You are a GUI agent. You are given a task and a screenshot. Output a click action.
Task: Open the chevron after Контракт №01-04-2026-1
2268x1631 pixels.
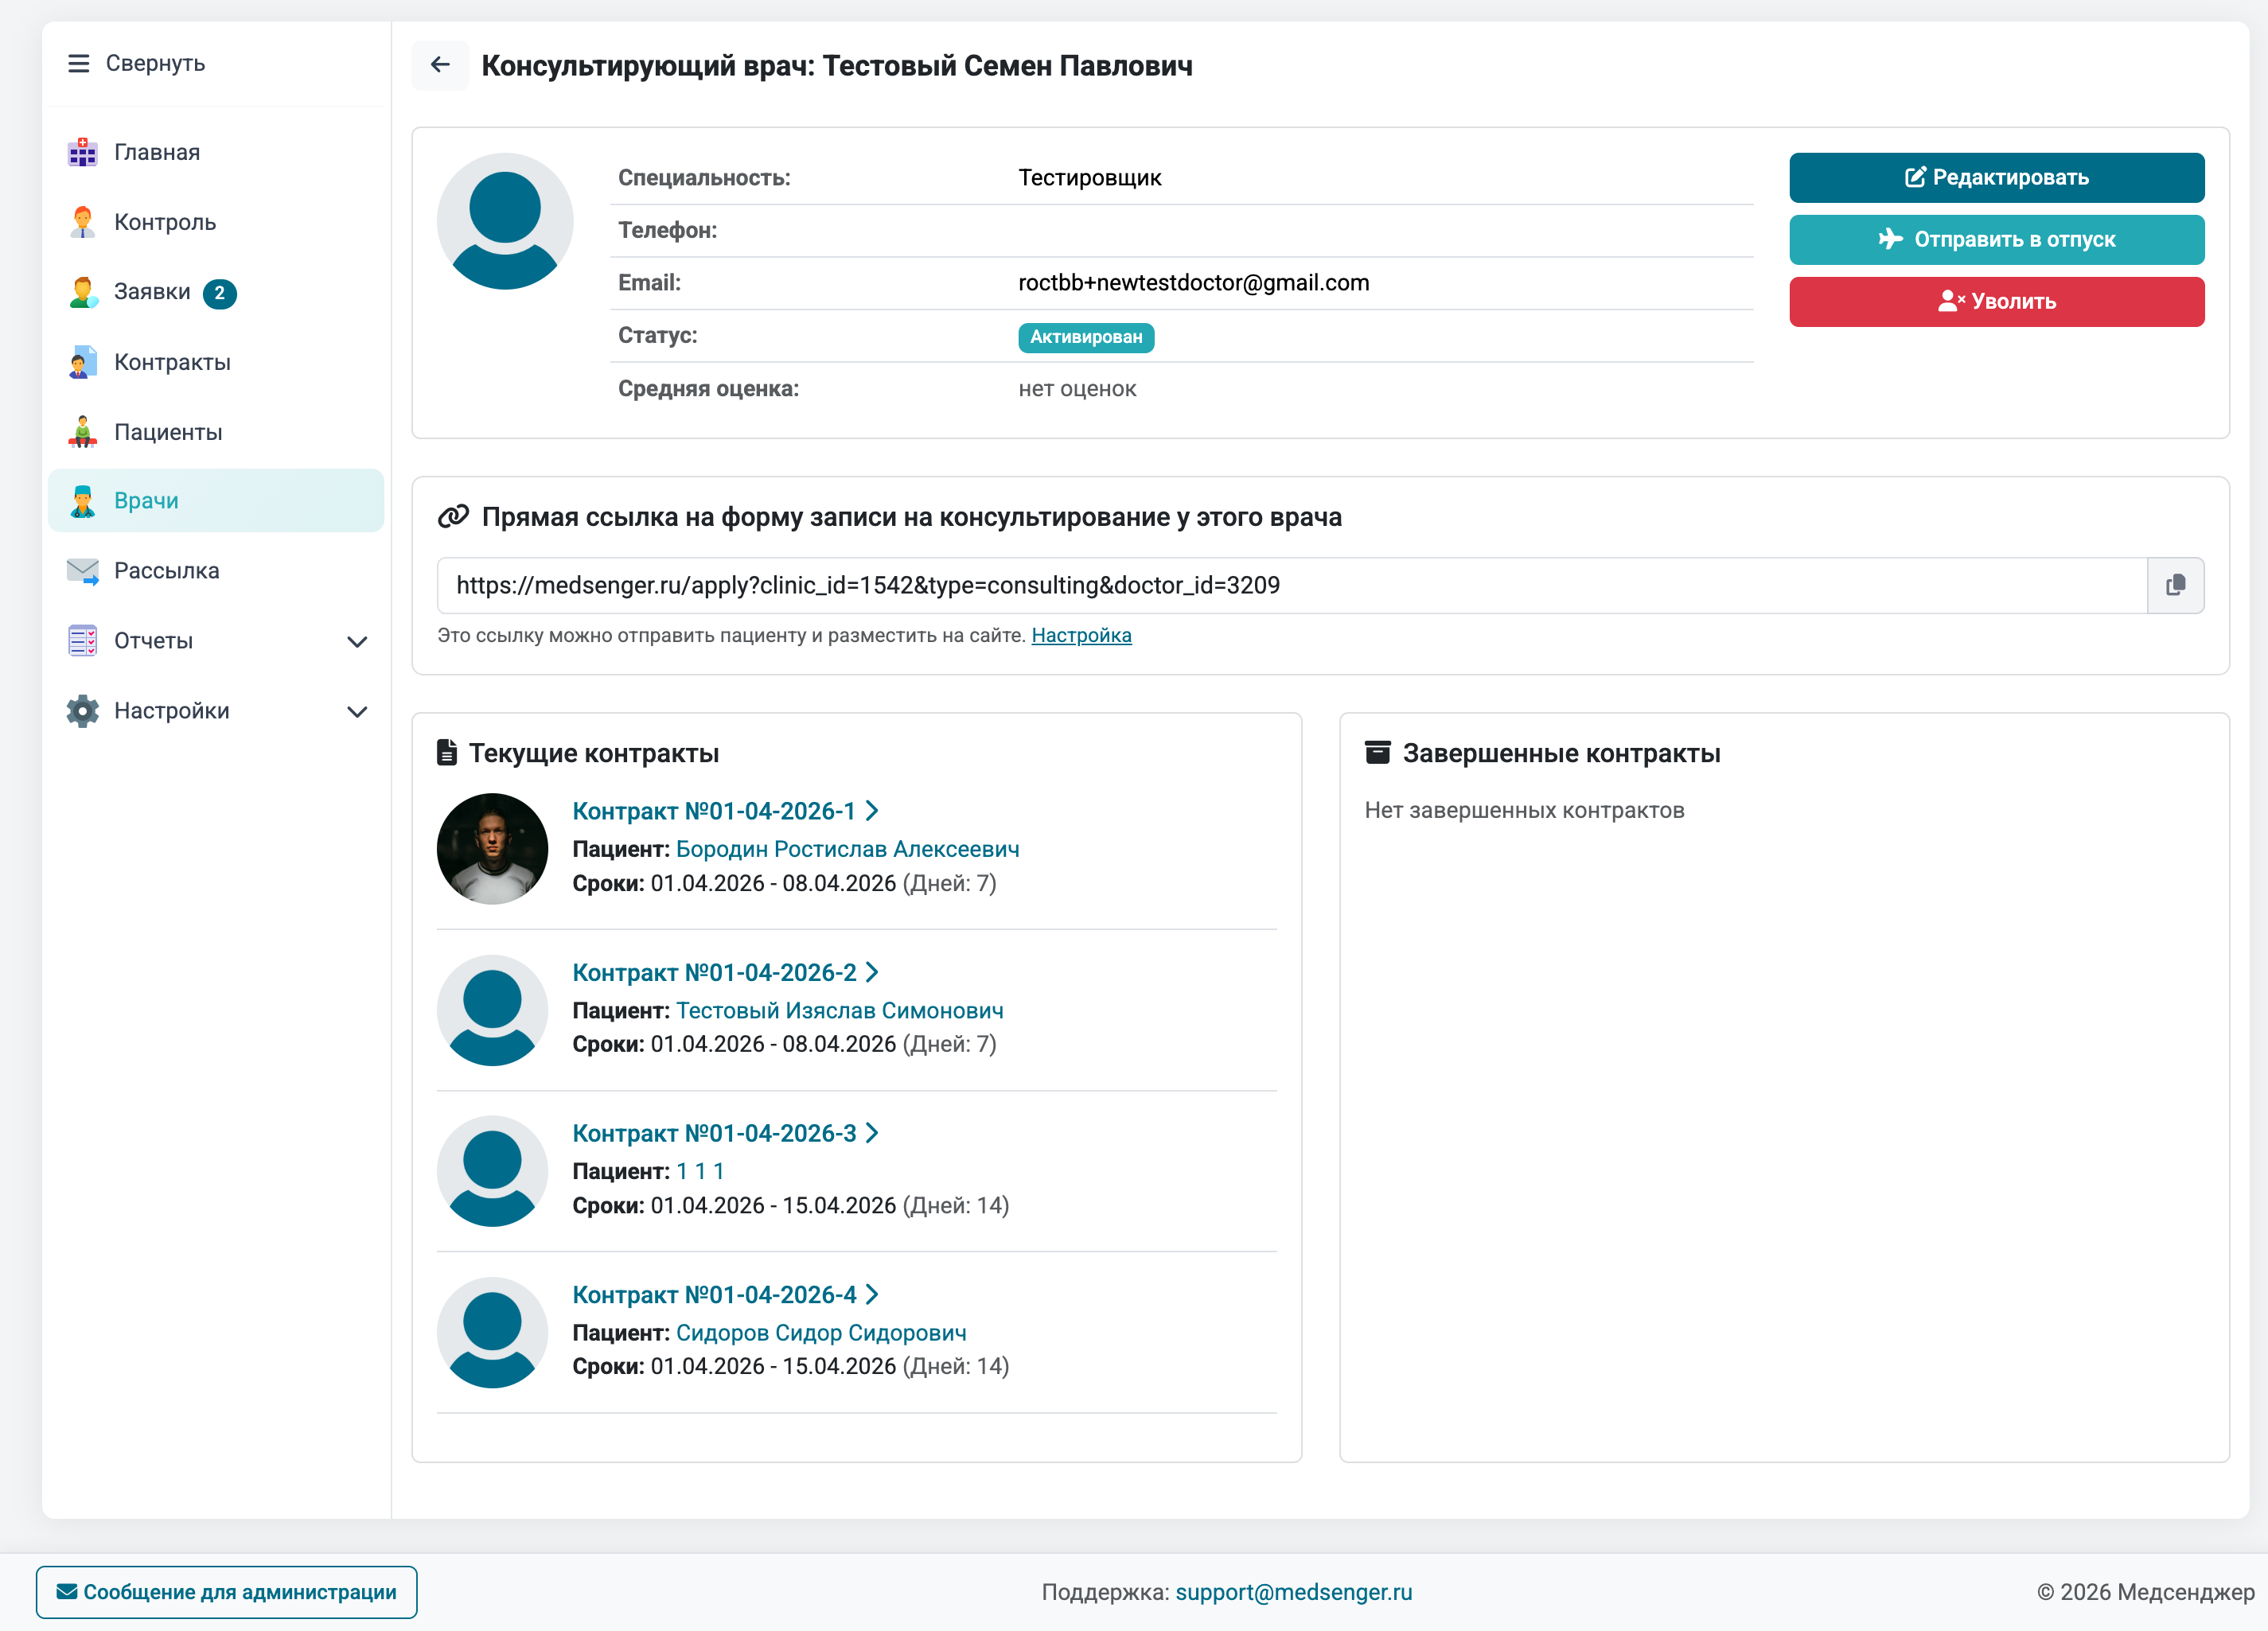point(872,811)
